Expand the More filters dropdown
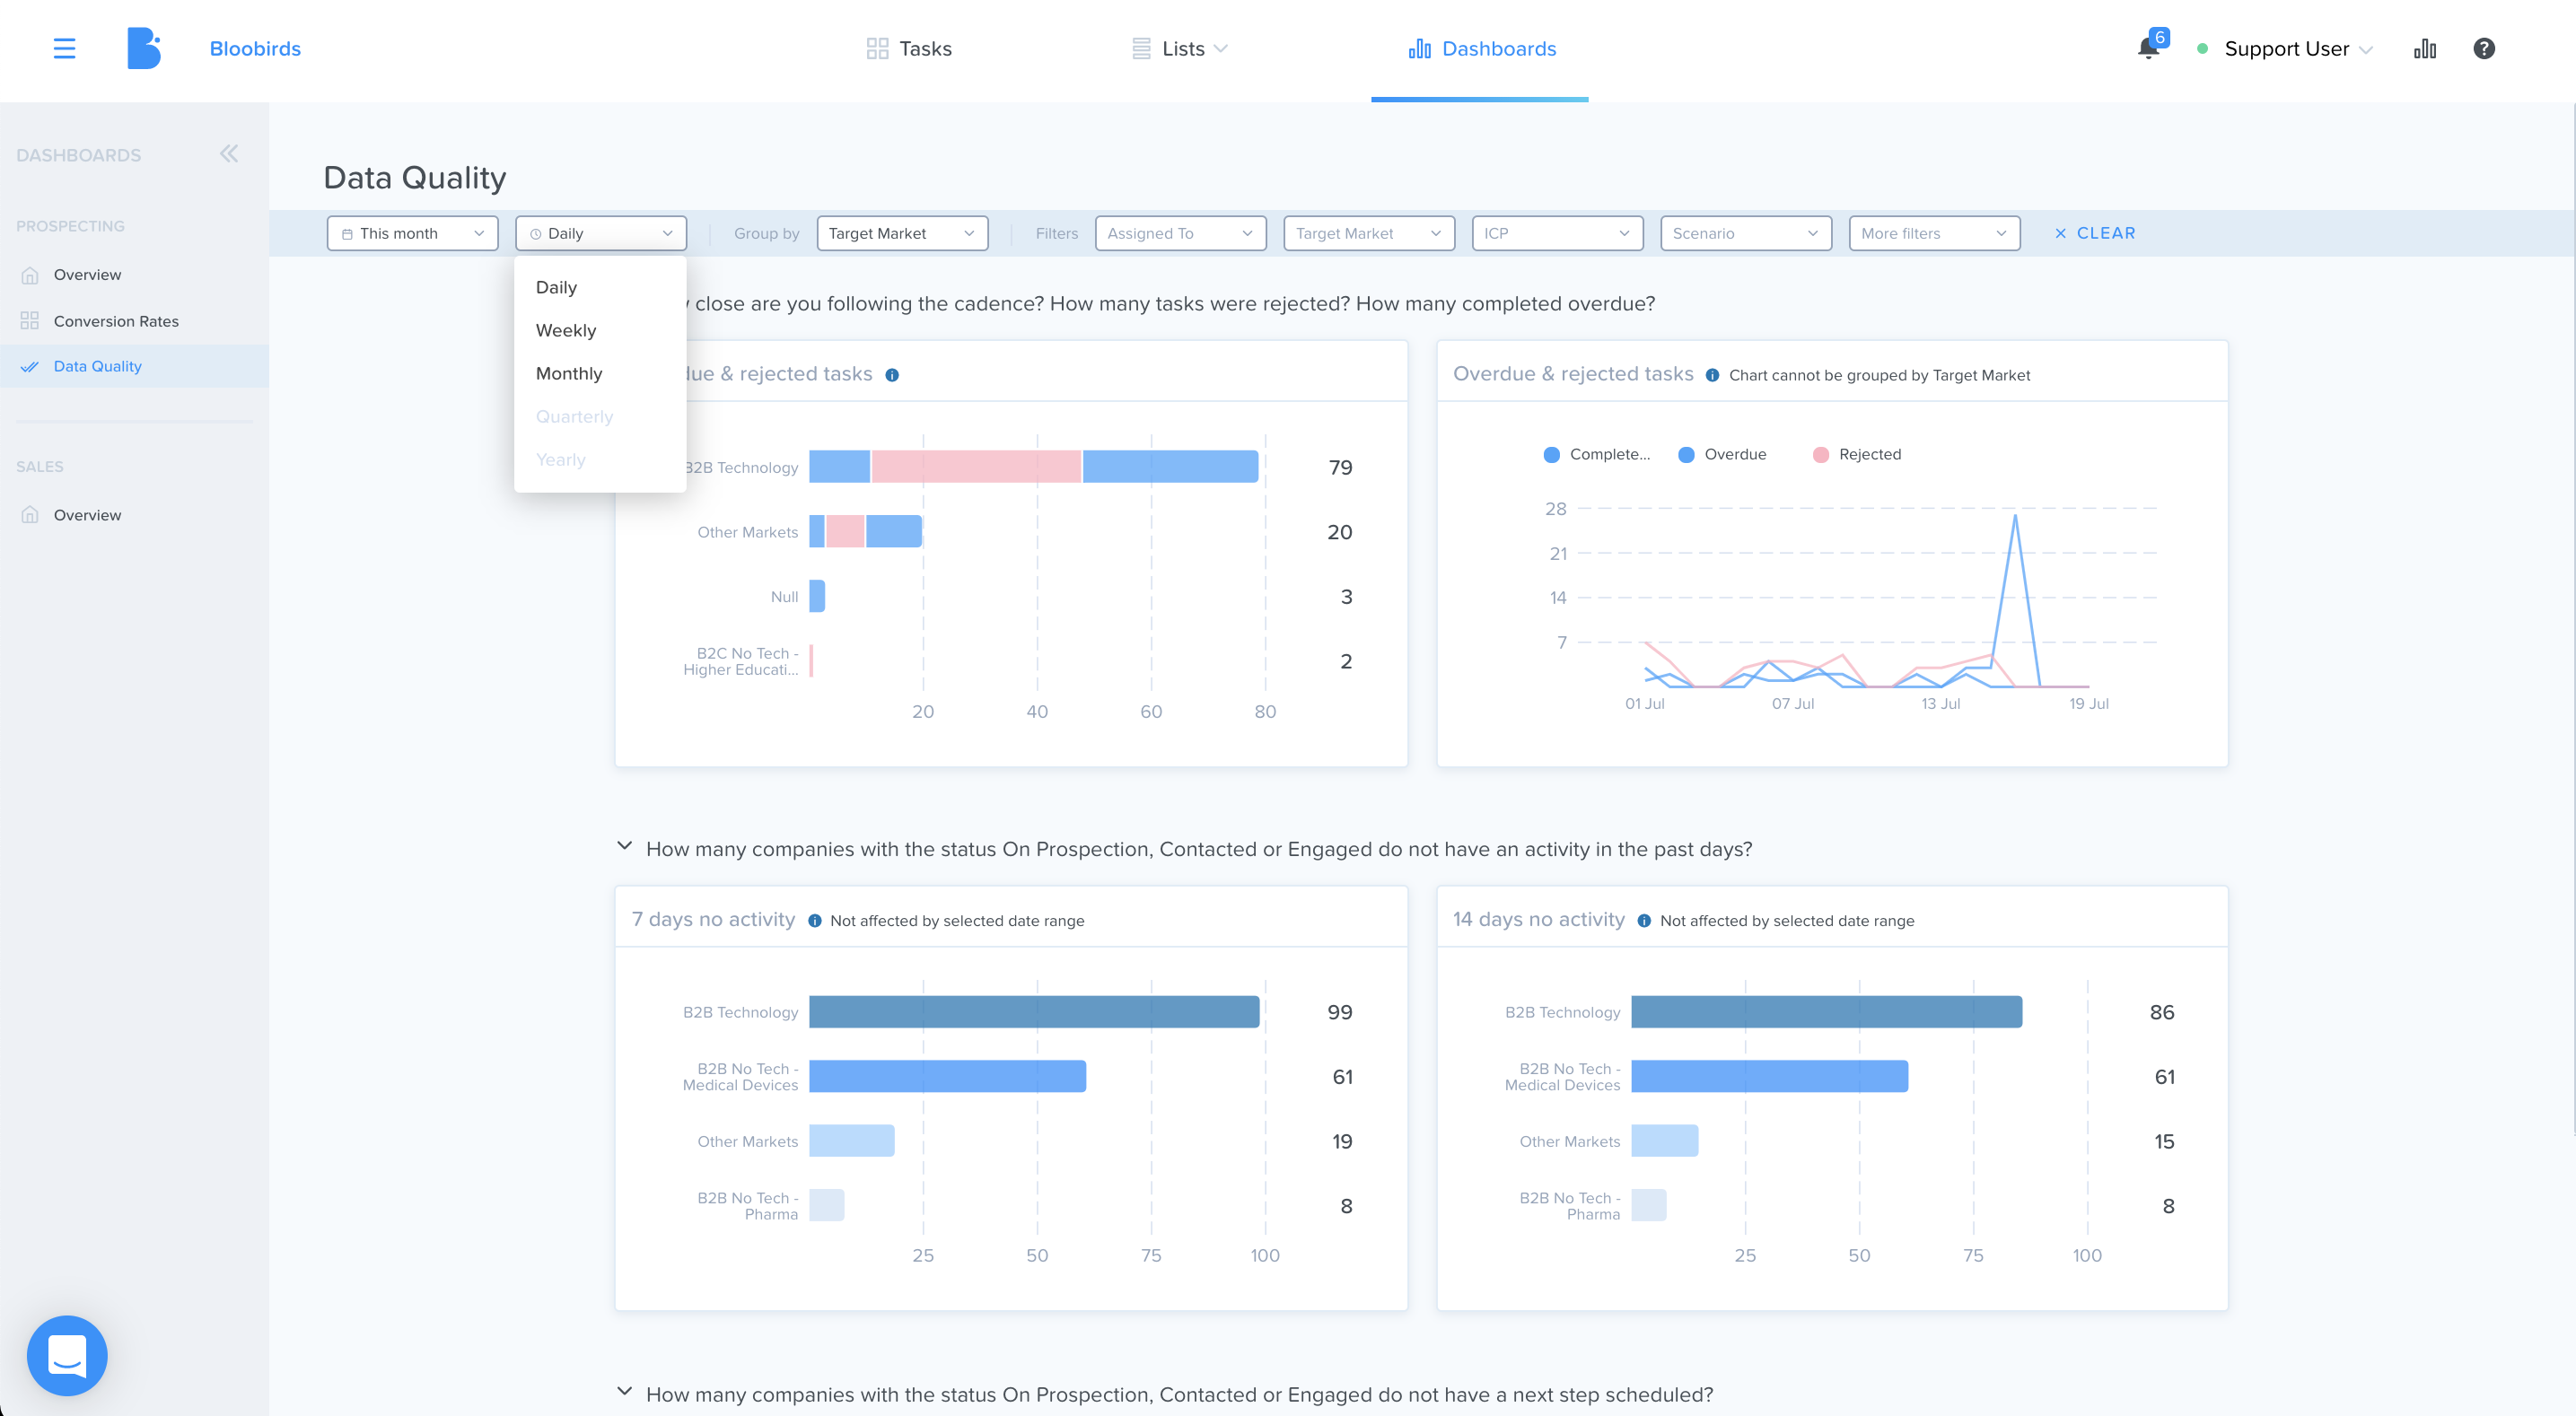This screenshot has height=1416, width=2576. click(1934, 233)
